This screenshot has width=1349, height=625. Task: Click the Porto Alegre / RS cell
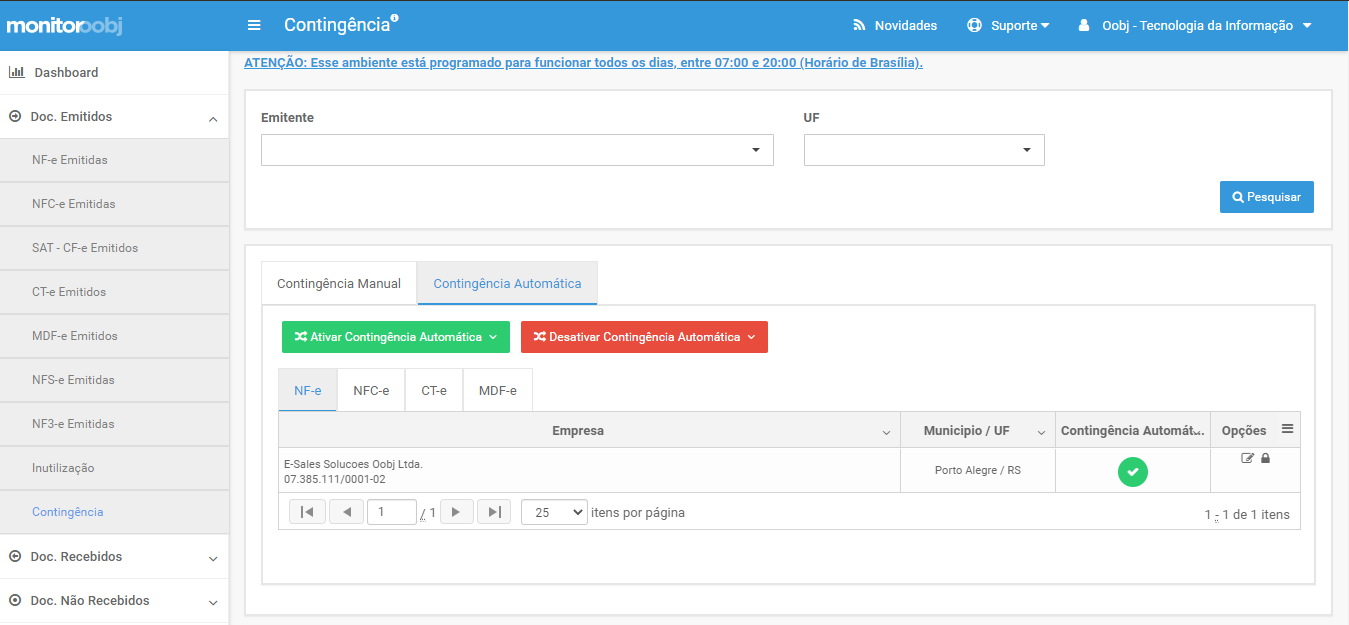(x=978, y=470)
